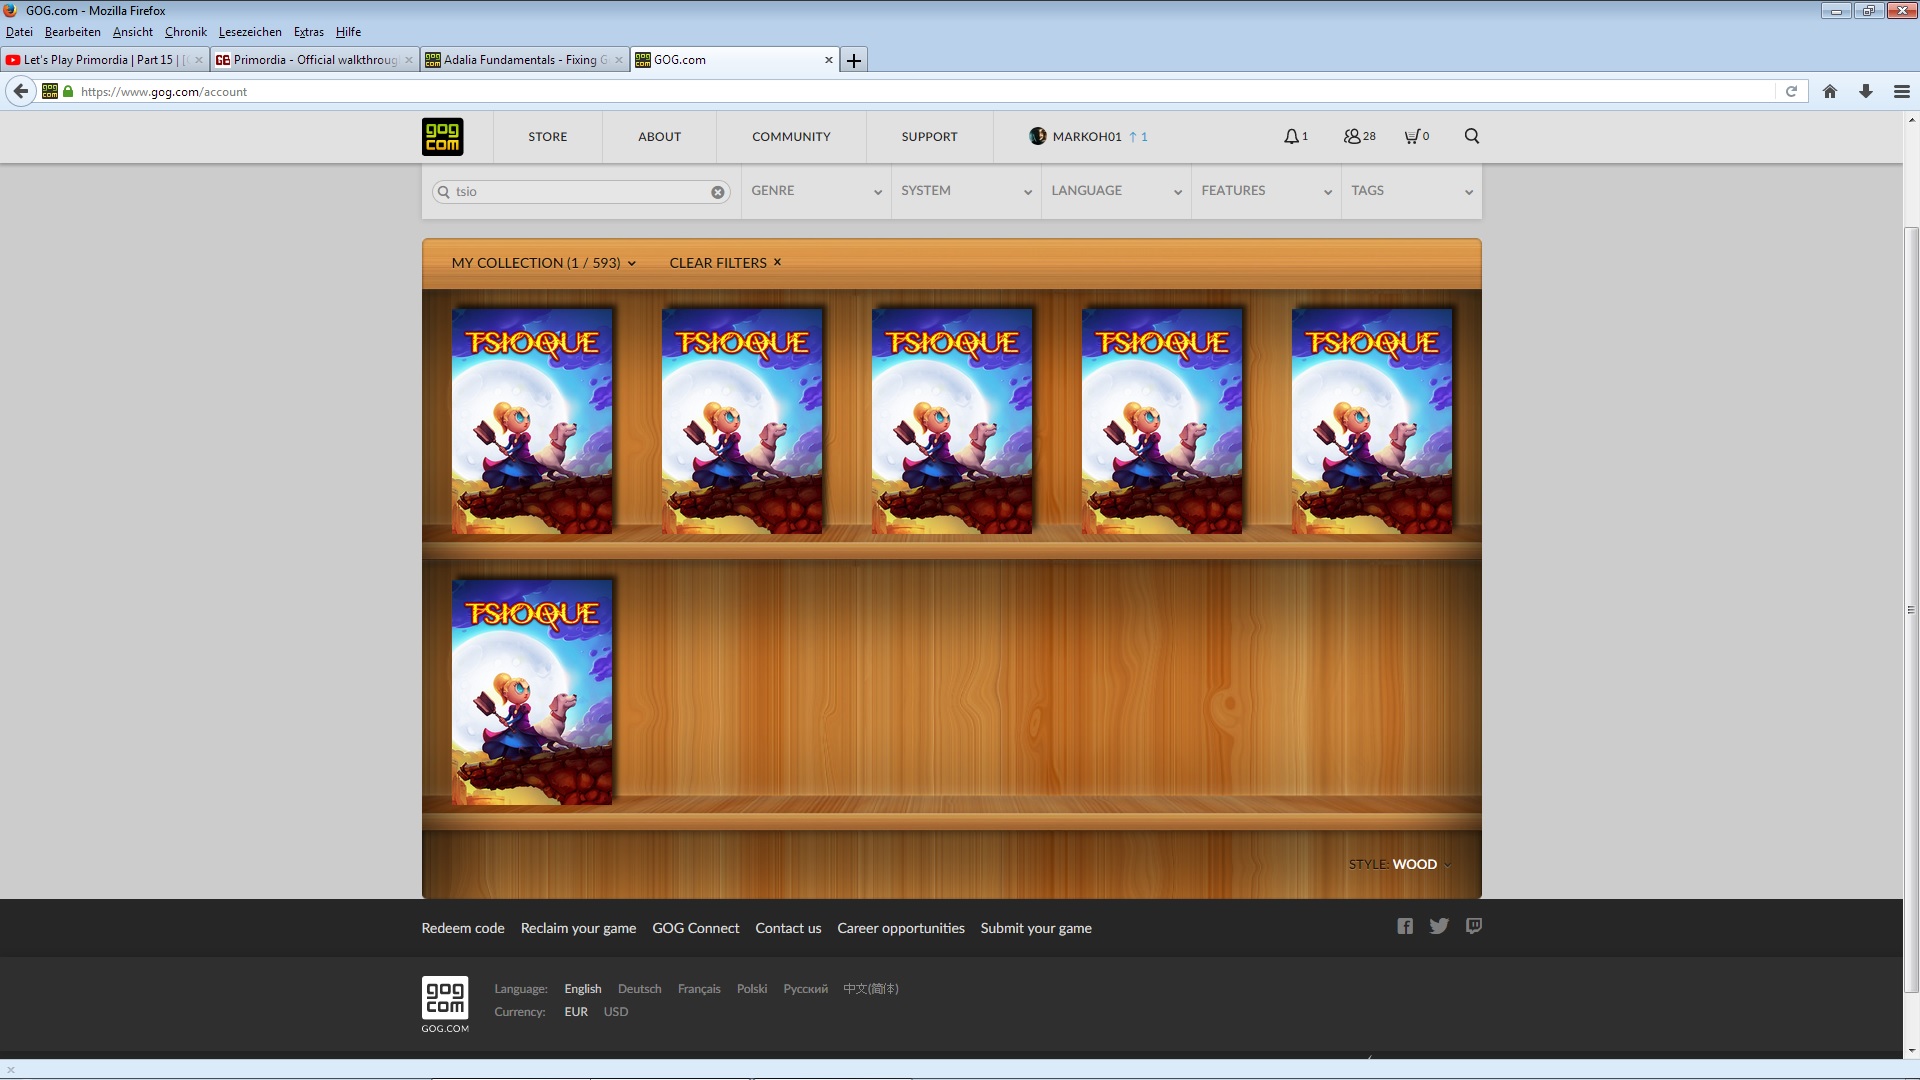Open a new tab with the plus button
The width and height of the screenshot is (1920, 1080).
point(854,60)
